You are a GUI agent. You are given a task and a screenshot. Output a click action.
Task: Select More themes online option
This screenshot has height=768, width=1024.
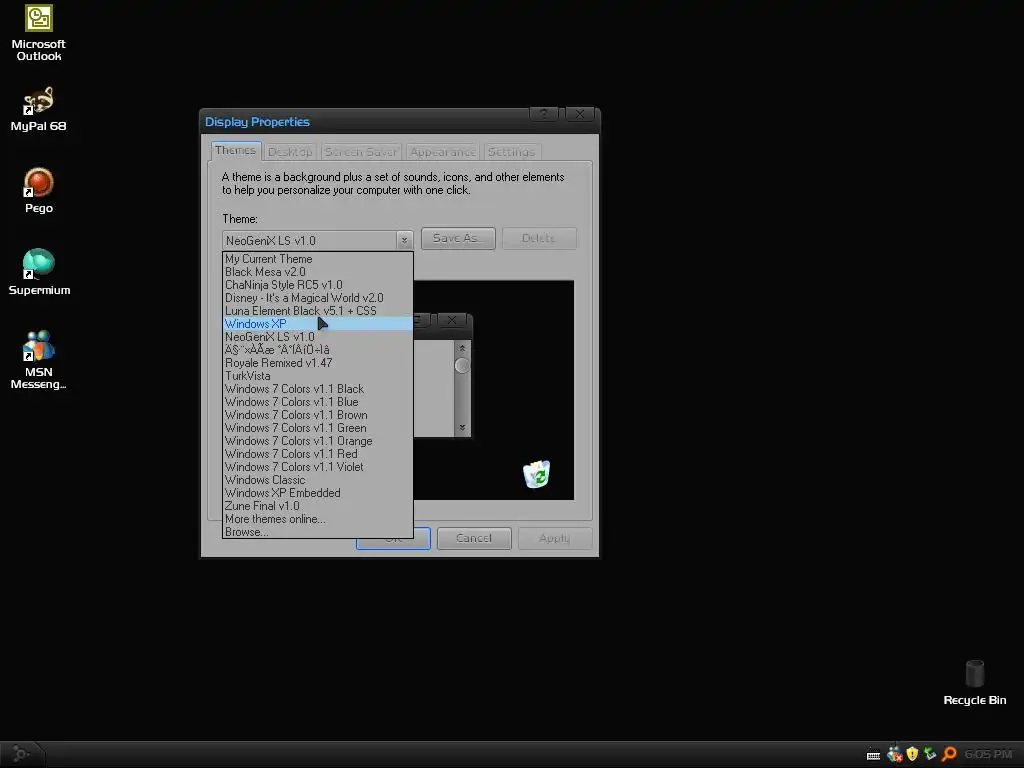[x=317, y=519]
